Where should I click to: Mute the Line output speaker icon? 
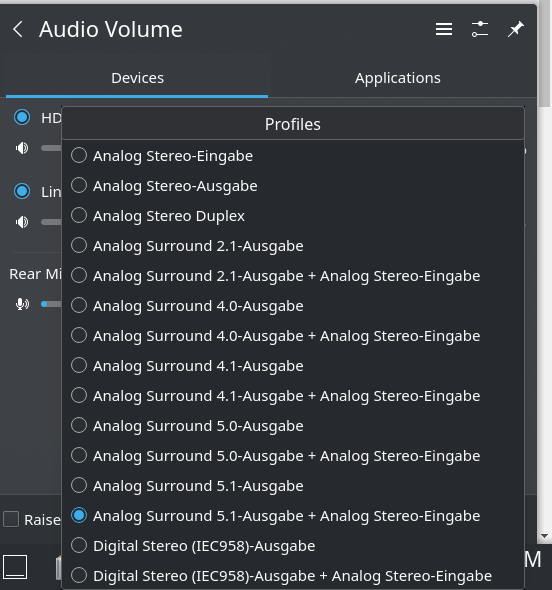click(22, 222)
